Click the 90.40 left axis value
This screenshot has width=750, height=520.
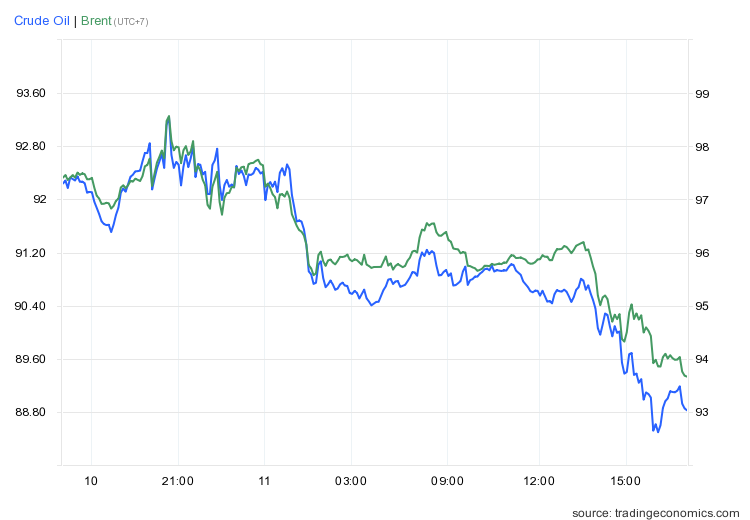pyautogui.click(x=30, y=306)
